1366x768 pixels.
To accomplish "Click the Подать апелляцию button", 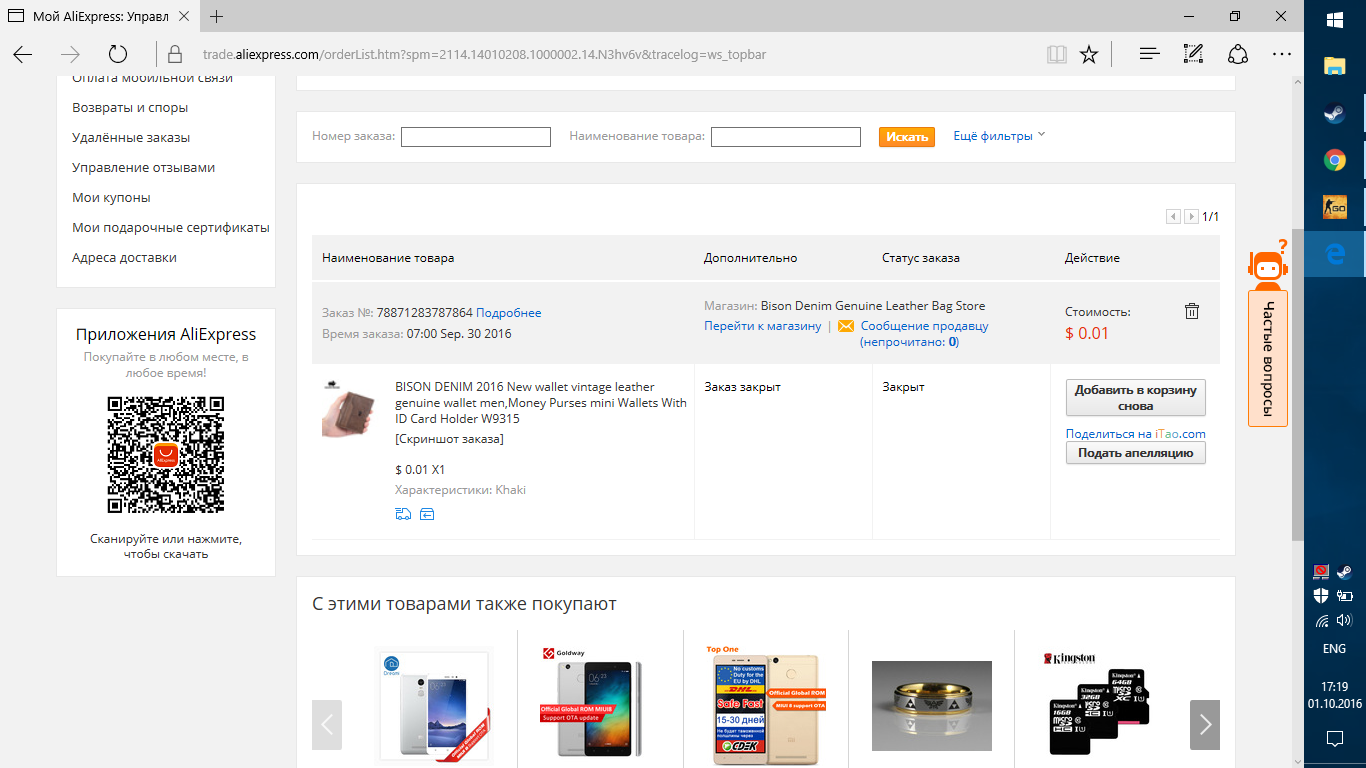I will [1136, 453].
